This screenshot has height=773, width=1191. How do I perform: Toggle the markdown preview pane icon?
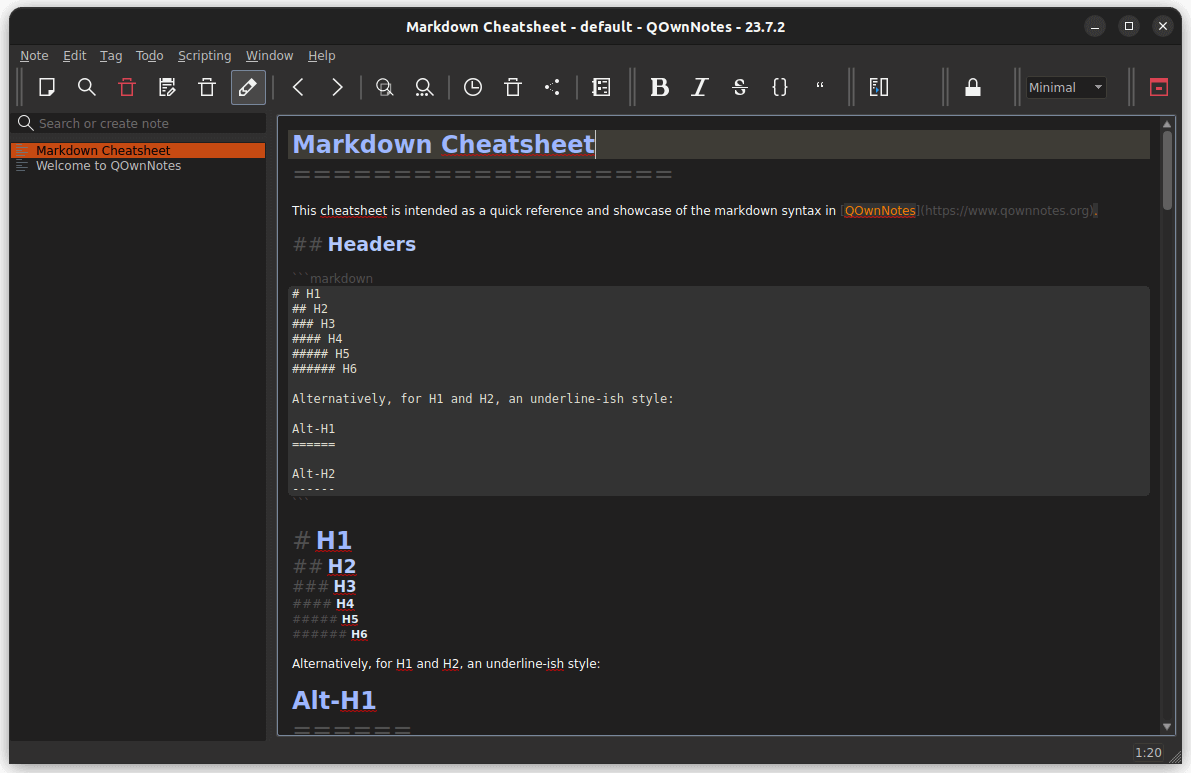878,87
